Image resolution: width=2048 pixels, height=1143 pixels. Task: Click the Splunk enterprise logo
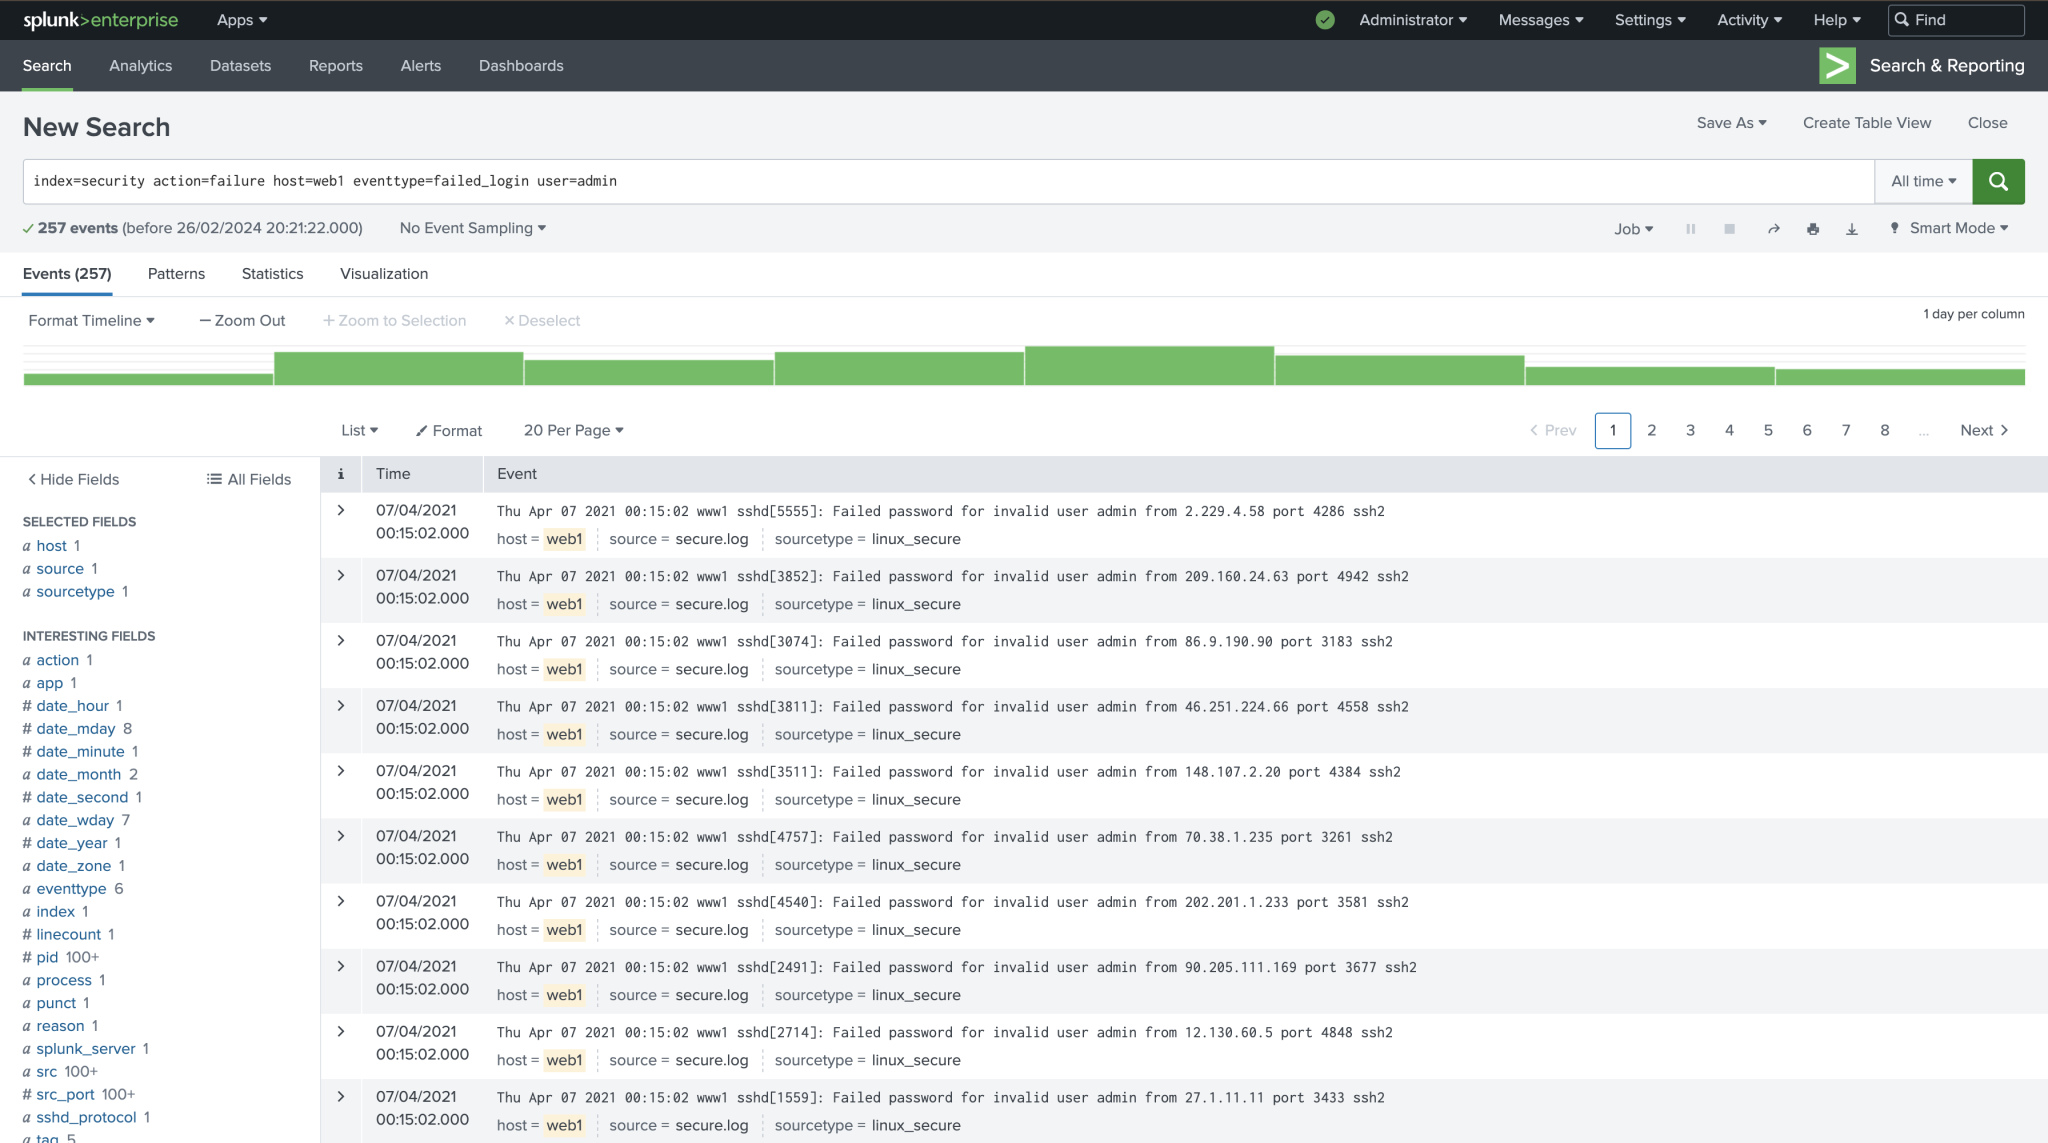click(x=100, y=20)
